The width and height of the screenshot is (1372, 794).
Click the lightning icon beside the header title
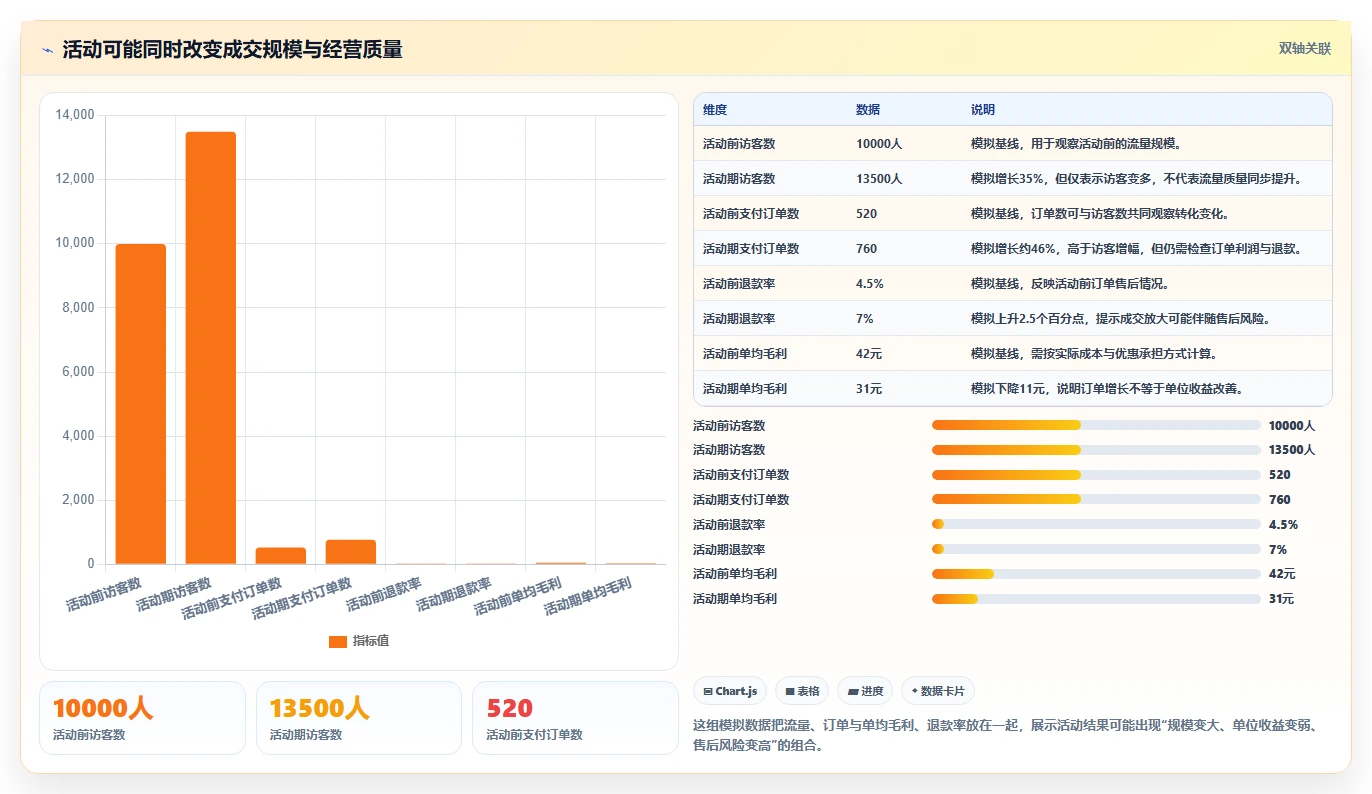coord(47,50)
